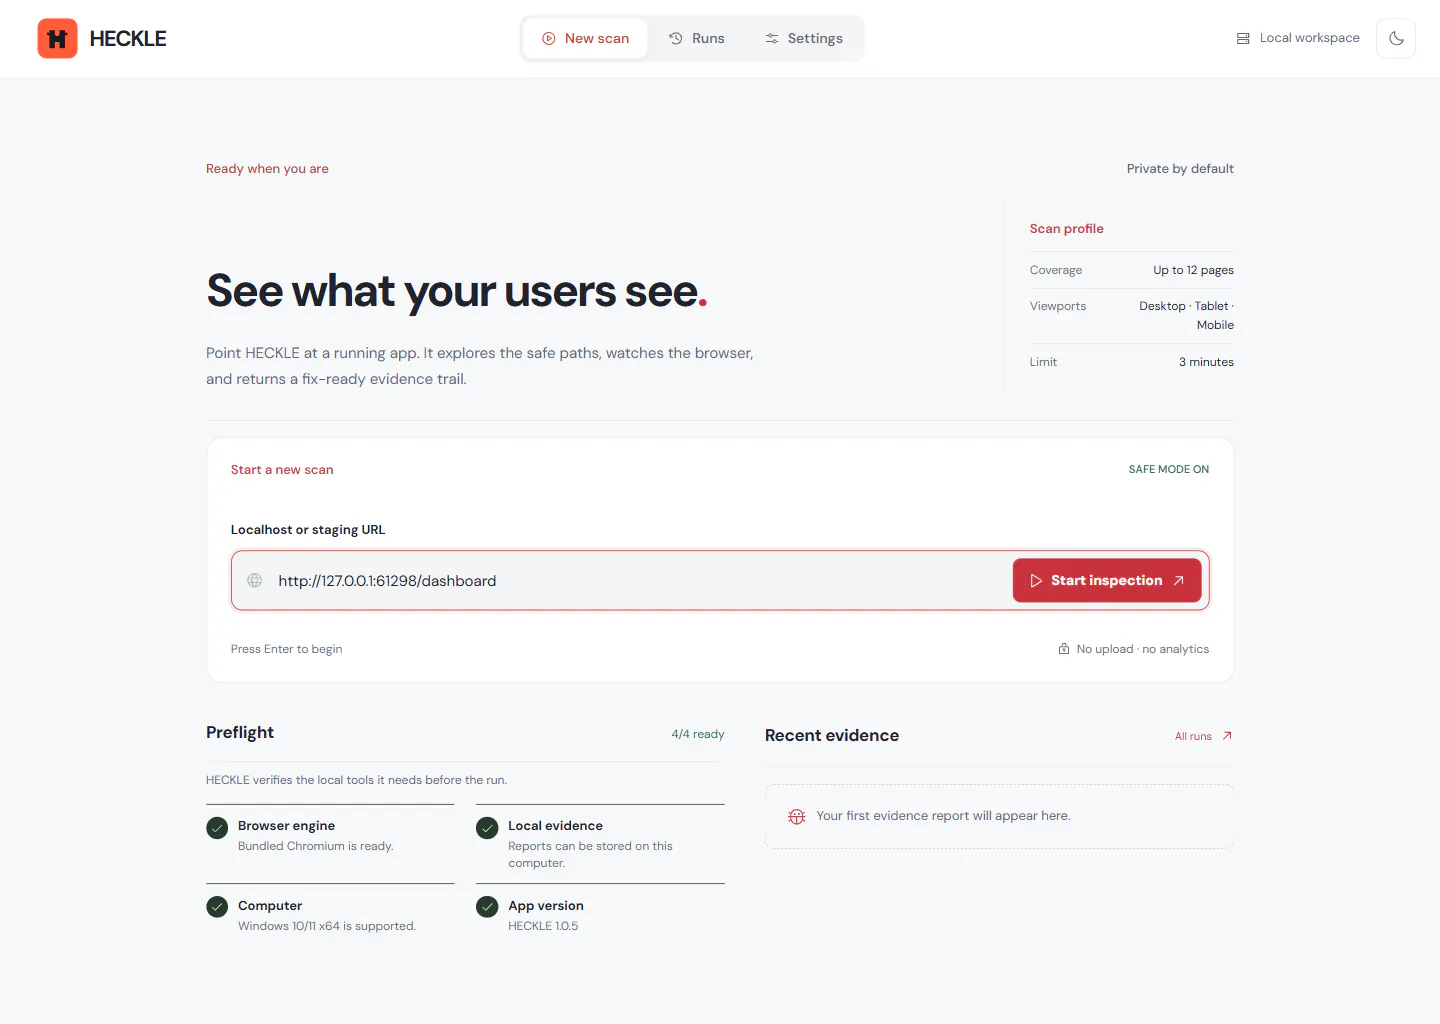The image size is (1440, 1024).
Task: Click the HECKLE logo icon
Action: 57,39
